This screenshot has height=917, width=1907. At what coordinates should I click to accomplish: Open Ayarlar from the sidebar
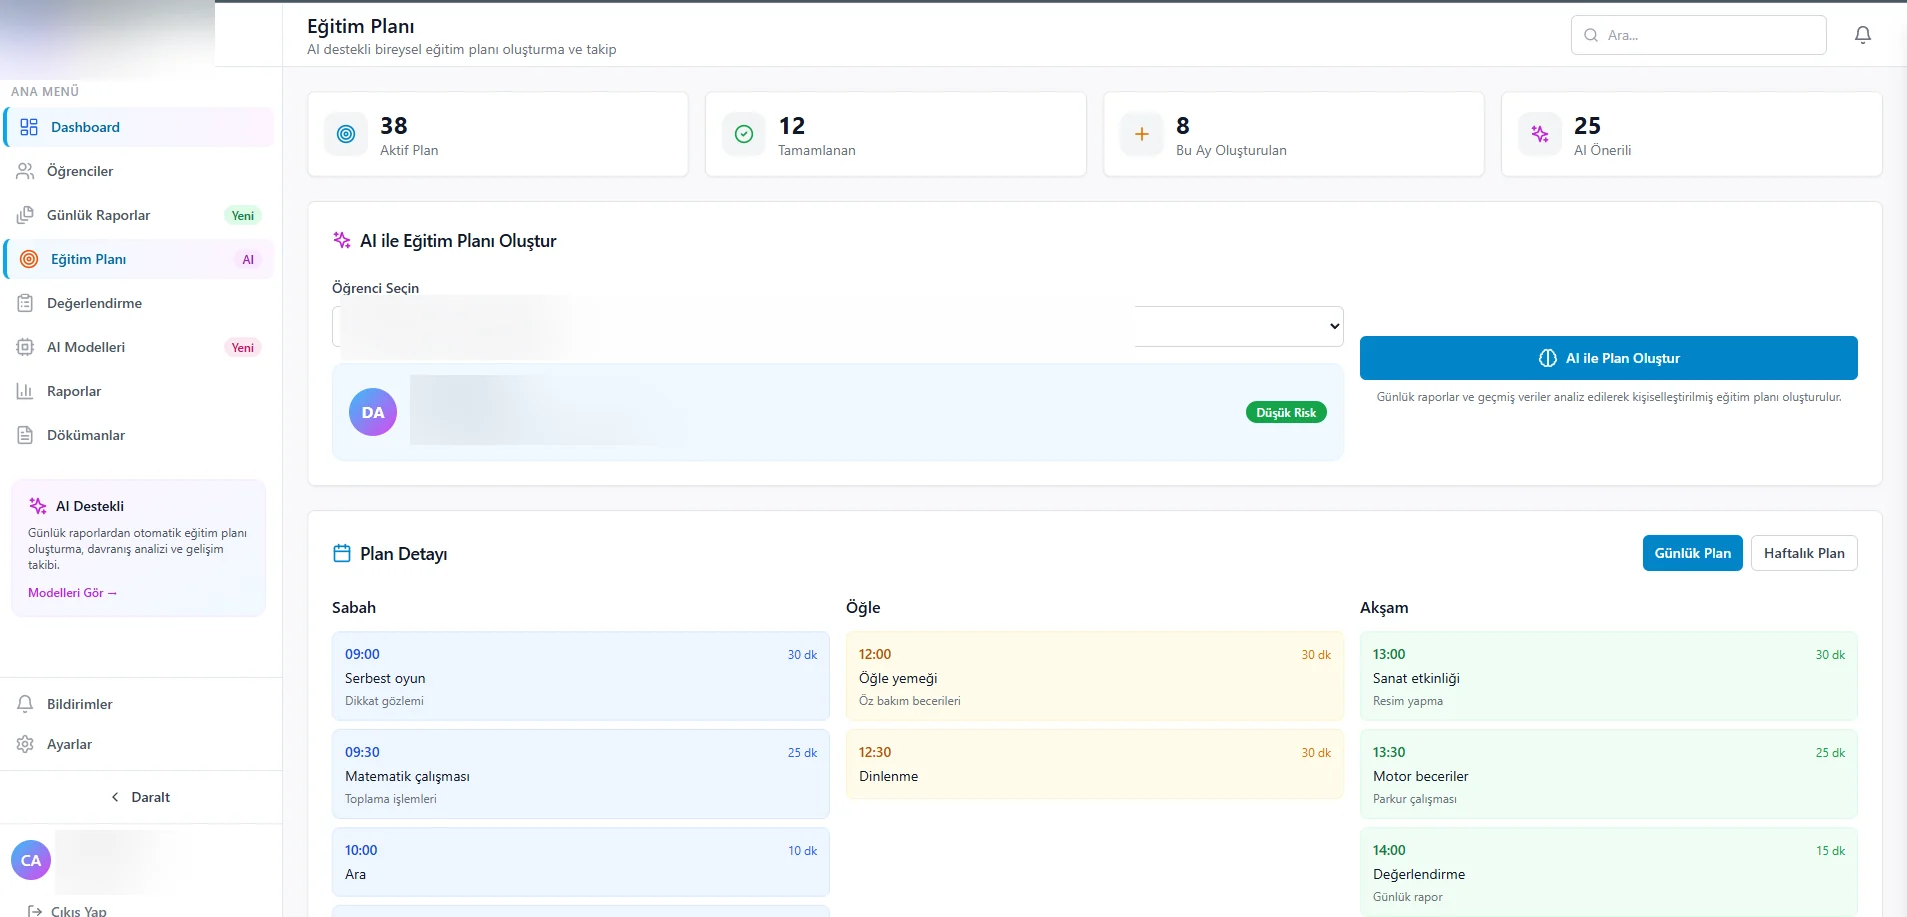click(70, 744)
